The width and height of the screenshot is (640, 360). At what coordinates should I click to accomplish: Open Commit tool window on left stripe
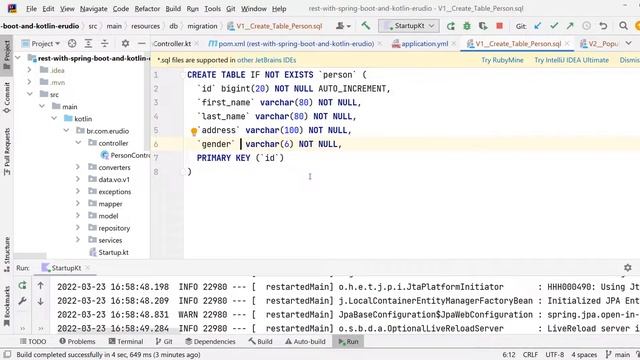(x=7, y=97)
